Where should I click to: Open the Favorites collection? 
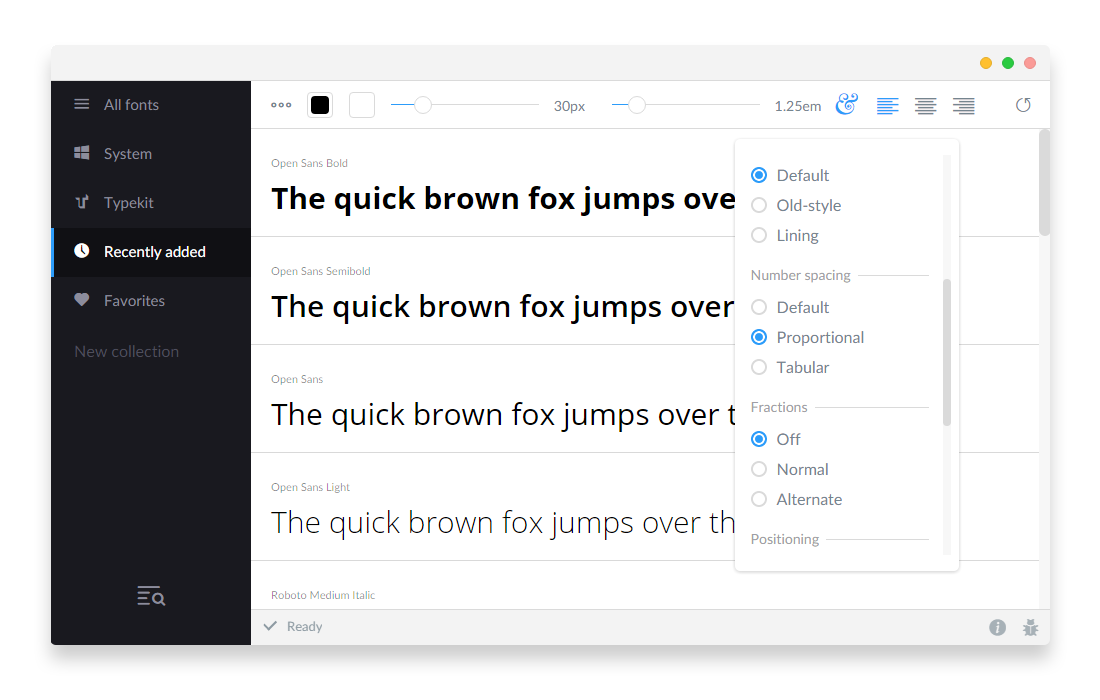coord(151,301)
